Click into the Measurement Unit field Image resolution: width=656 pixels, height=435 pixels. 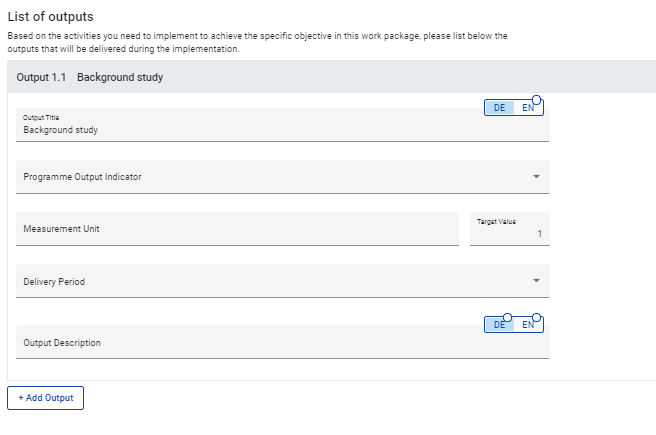237,229
